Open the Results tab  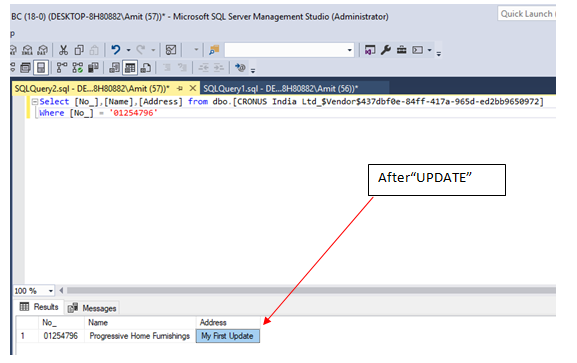pyautogui.click(x=39, y=307)
